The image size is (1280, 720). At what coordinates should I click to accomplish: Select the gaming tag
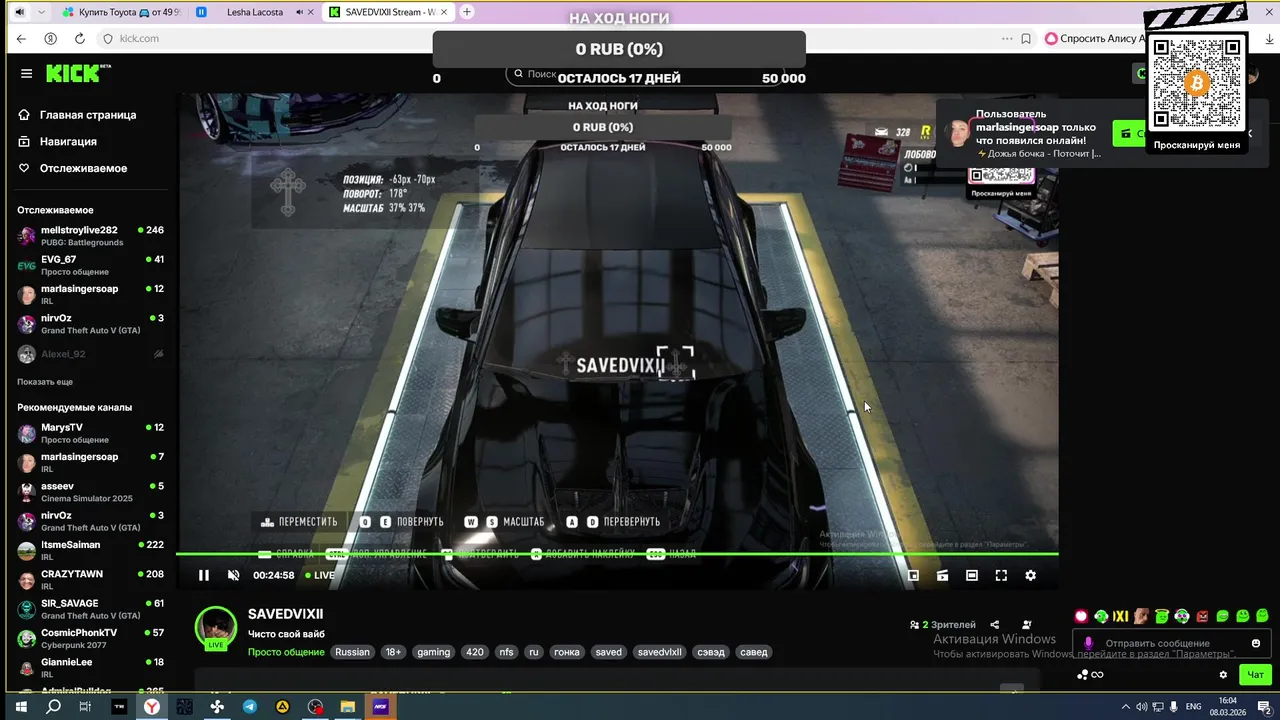pyautogui.click(x=433, y=652)
